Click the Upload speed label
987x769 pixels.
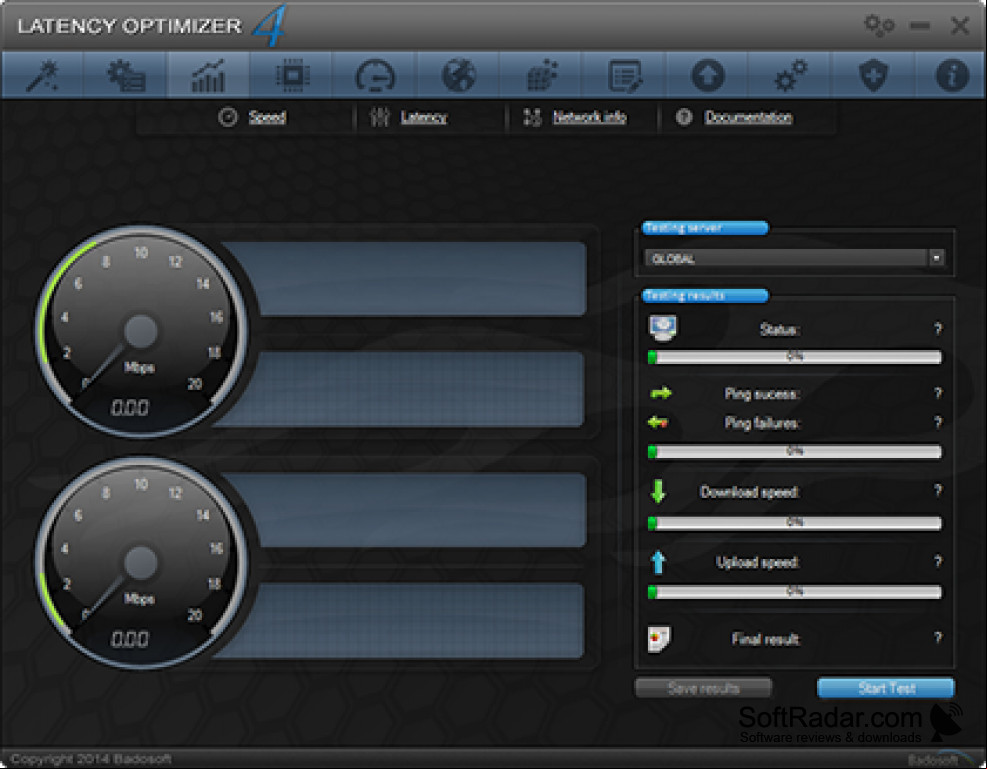[757, 563]
